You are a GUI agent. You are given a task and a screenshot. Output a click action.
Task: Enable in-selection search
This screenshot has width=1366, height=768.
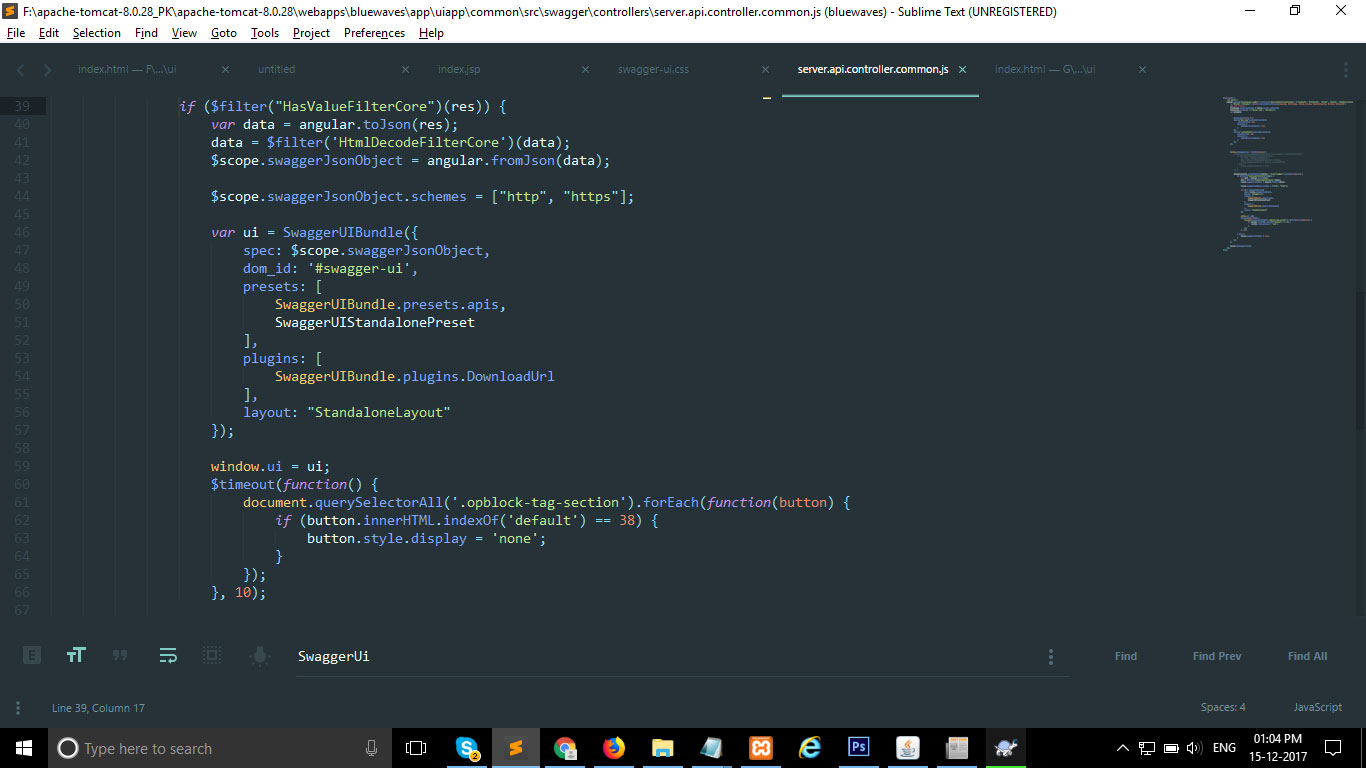(210, 655)
